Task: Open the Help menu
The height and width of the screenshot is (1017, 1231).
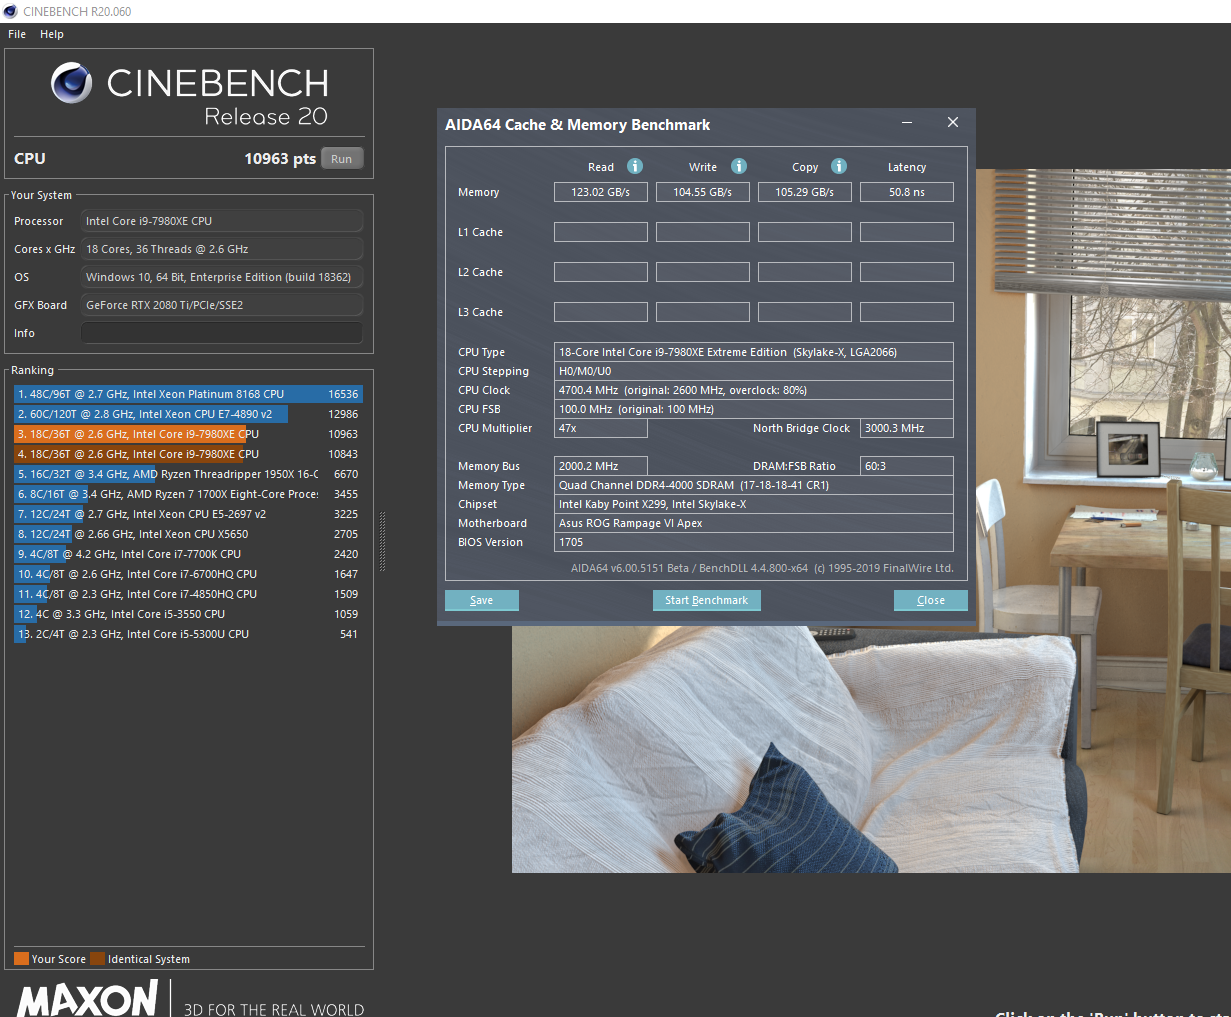Action: (52, 34)
